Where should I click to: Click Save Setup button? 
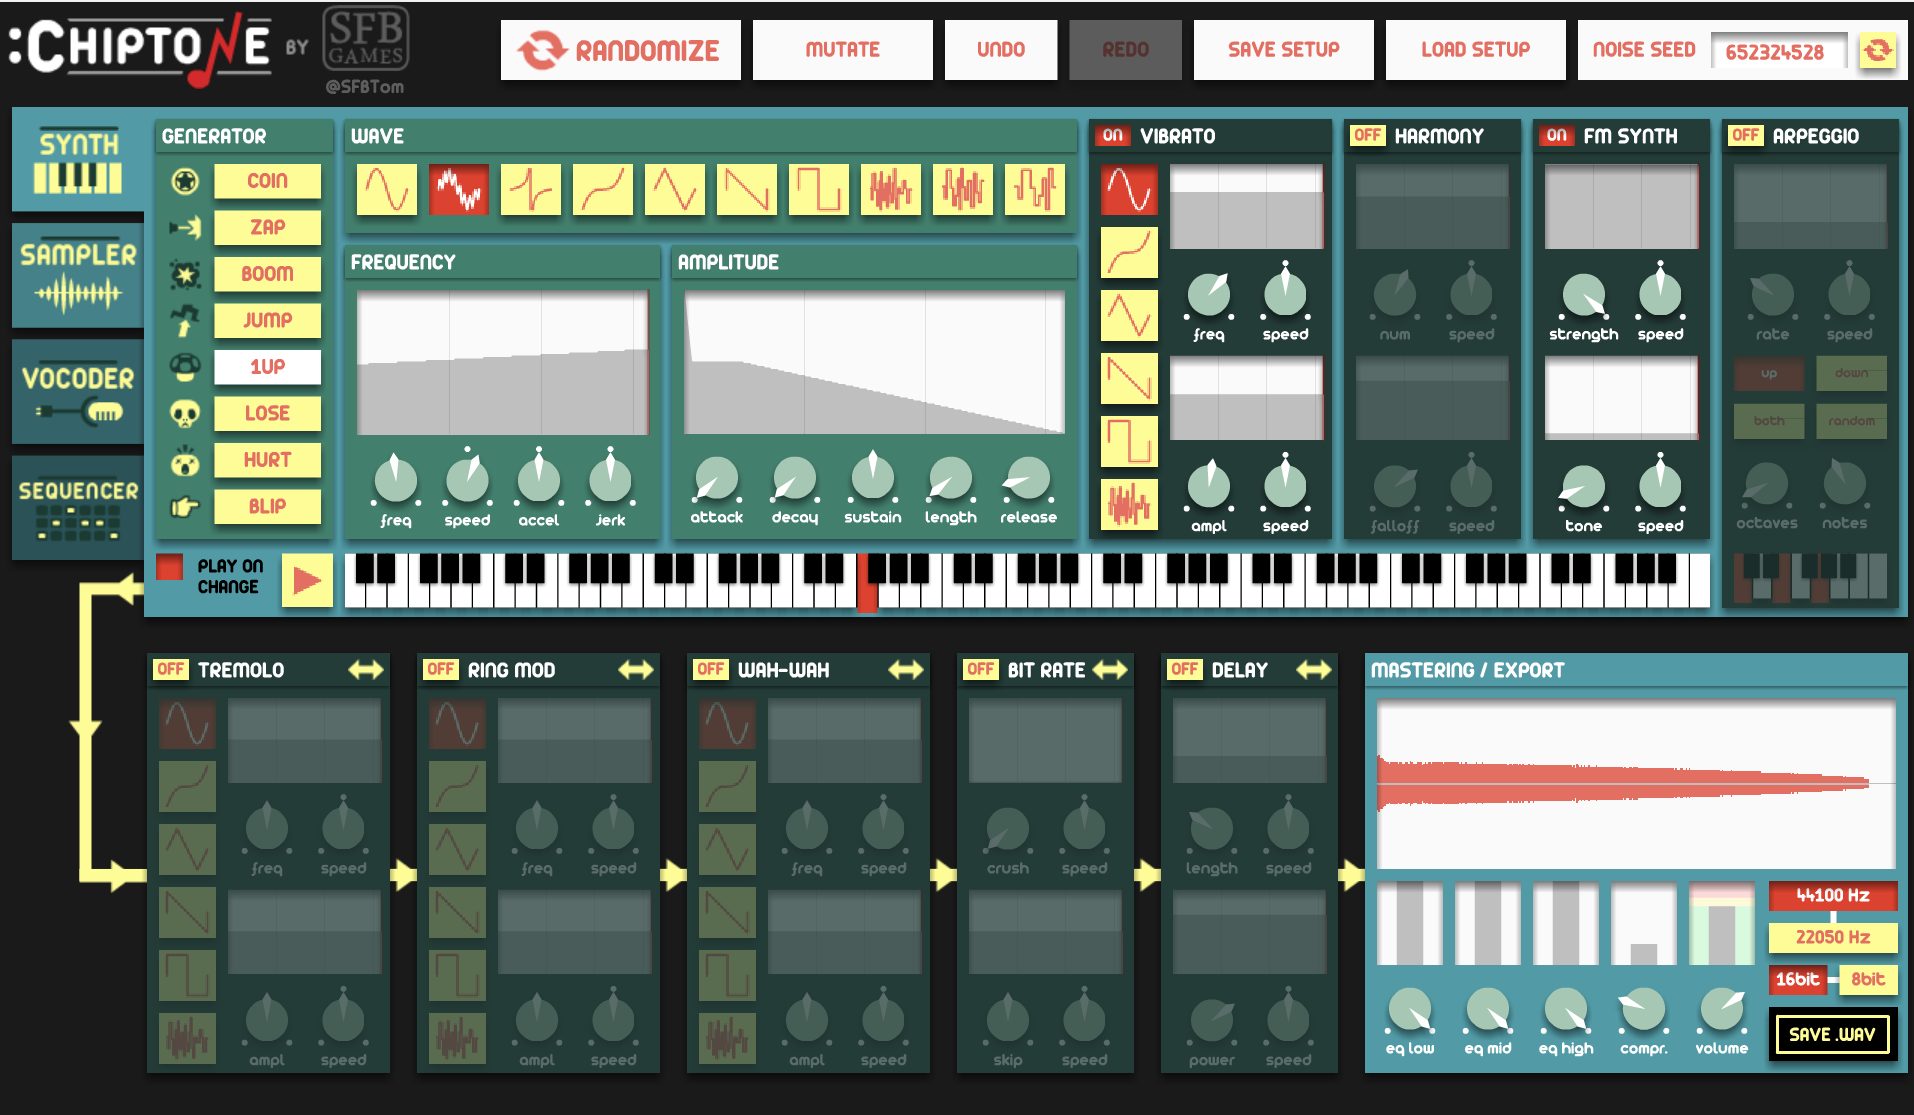(x=1284, y=50)
